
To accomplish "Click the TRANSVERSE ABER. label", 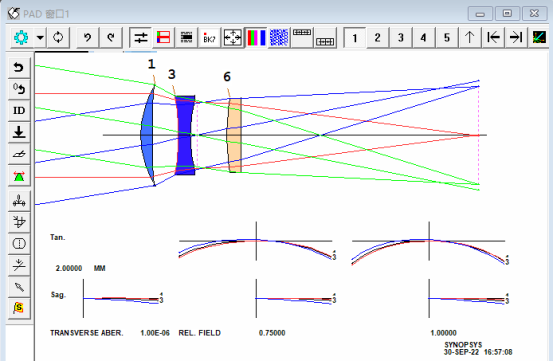I will click(x=87, y=333).
